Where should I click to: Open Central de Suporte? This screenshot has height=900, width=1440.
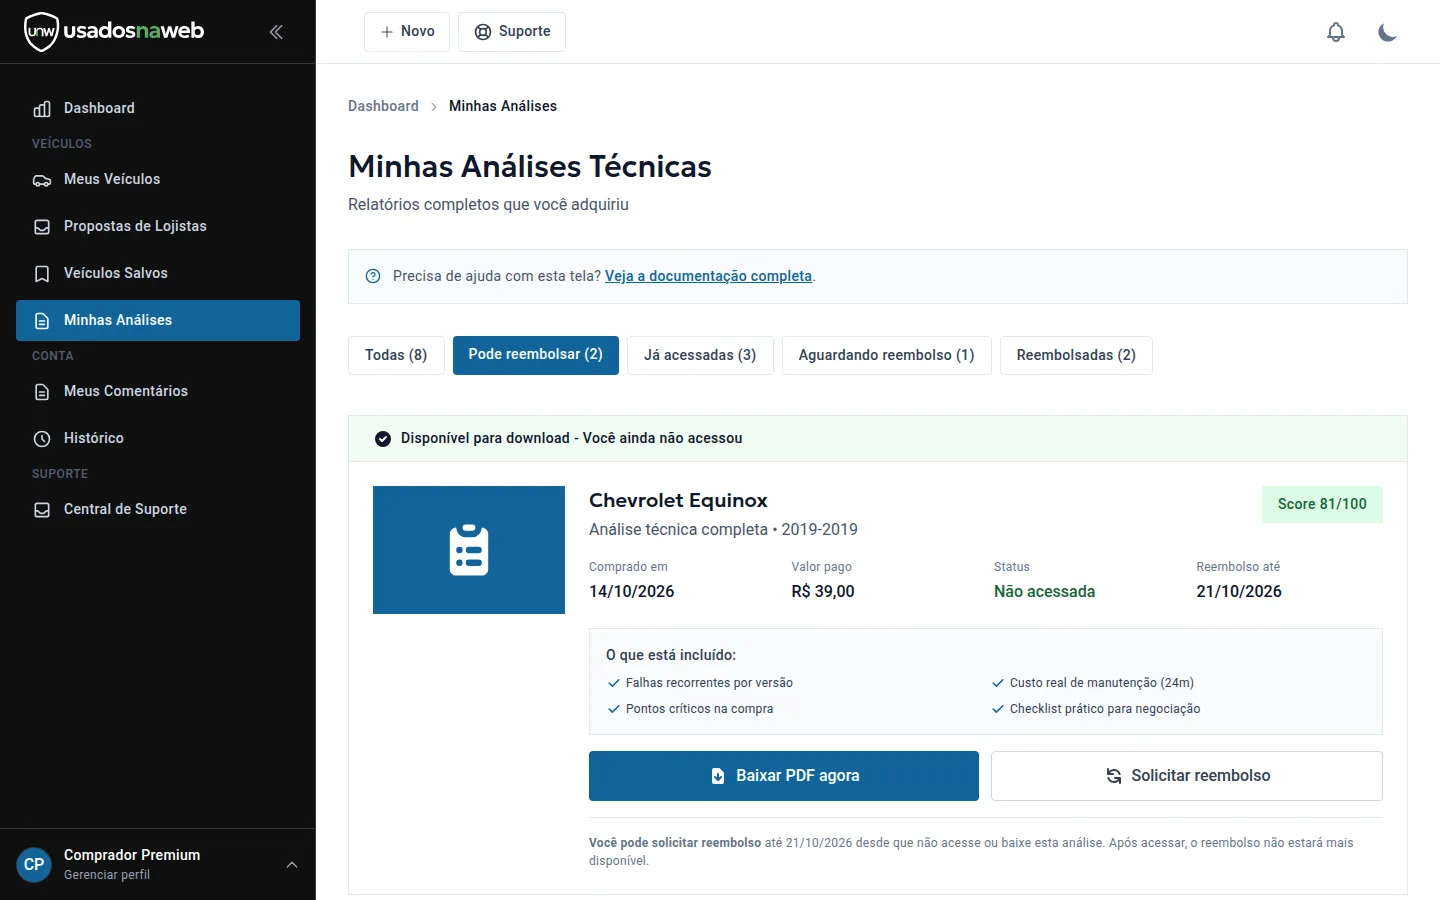click(x=158, y=509)
